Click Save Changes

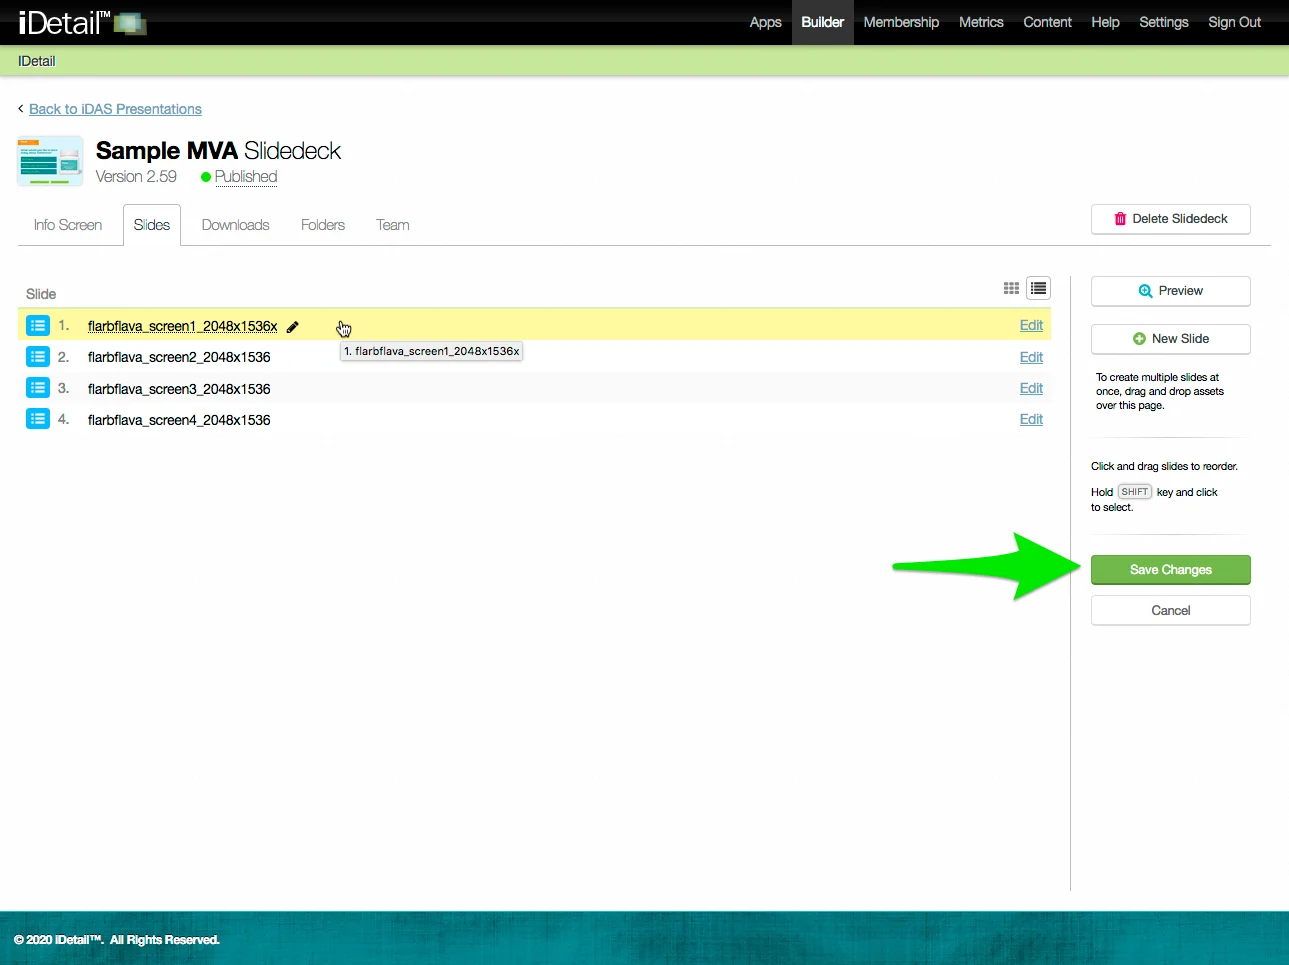tap(1171, 570)
